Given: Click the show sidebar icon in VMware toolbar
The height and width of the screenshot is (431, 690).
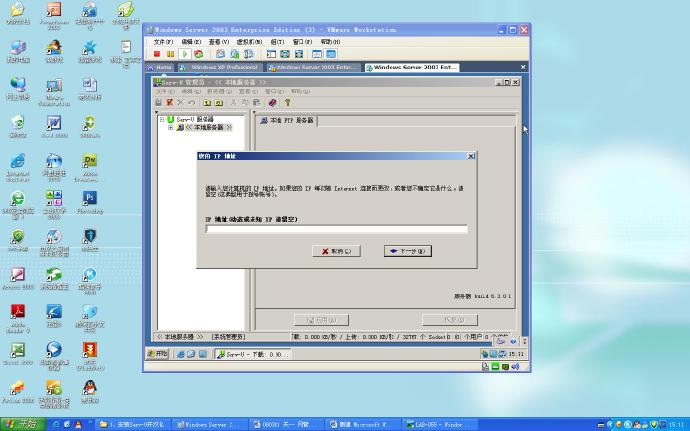Looking at the screenshot, I should tap(271, 54).
